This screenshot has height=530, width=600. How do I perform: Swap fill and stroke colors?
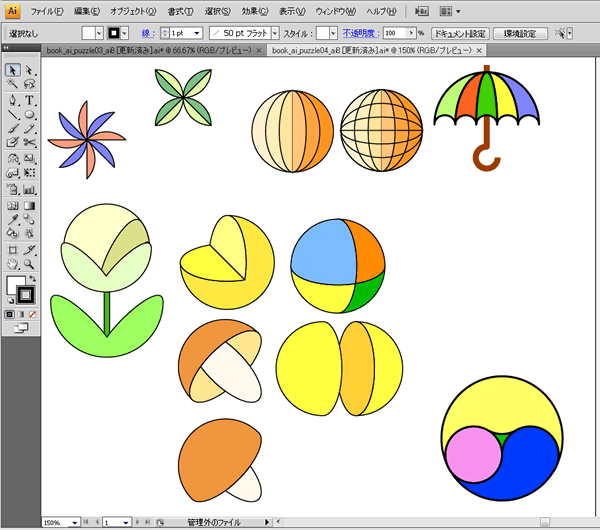coord(33,279)
